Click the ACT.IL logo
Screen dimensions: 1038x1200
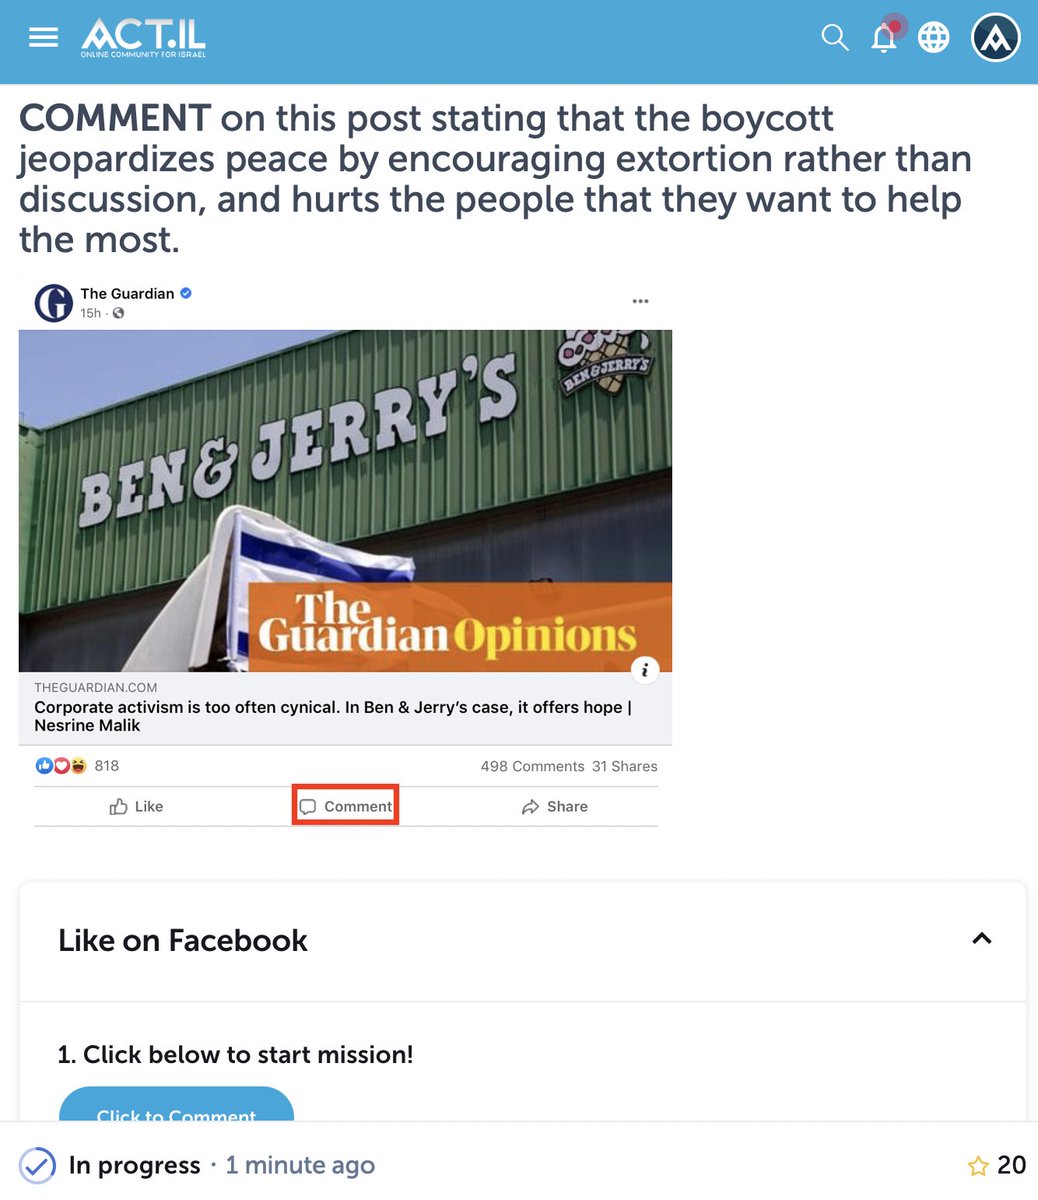(x=143, y=38)
